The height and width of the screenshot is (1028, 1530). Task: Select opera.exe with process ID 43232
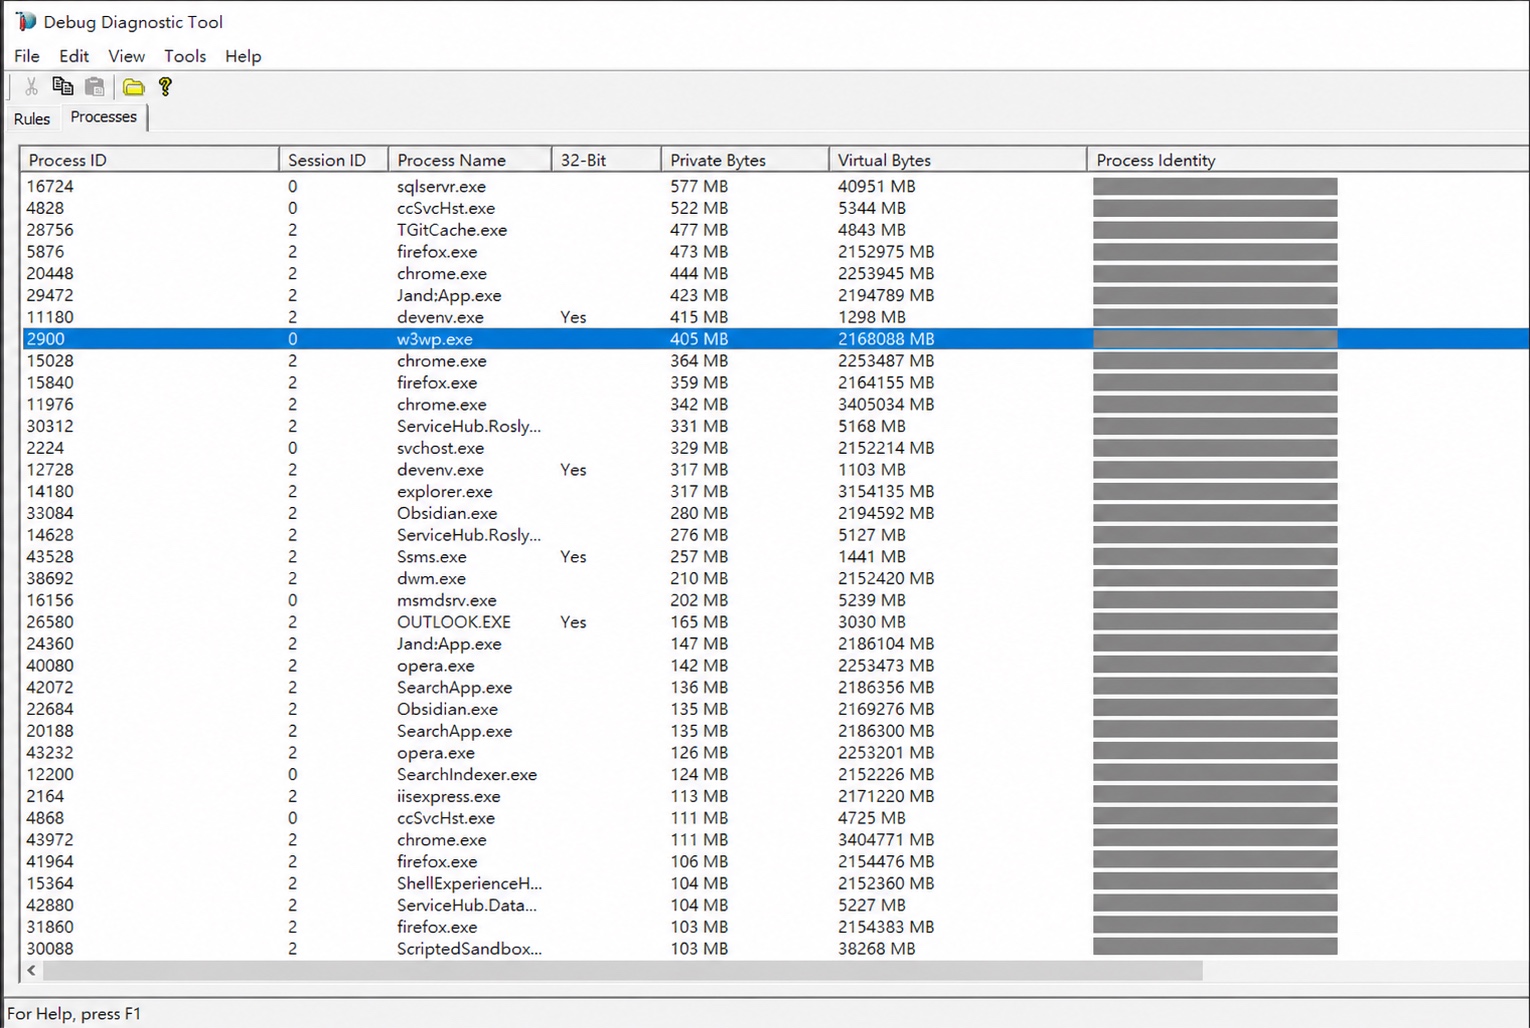775,753
